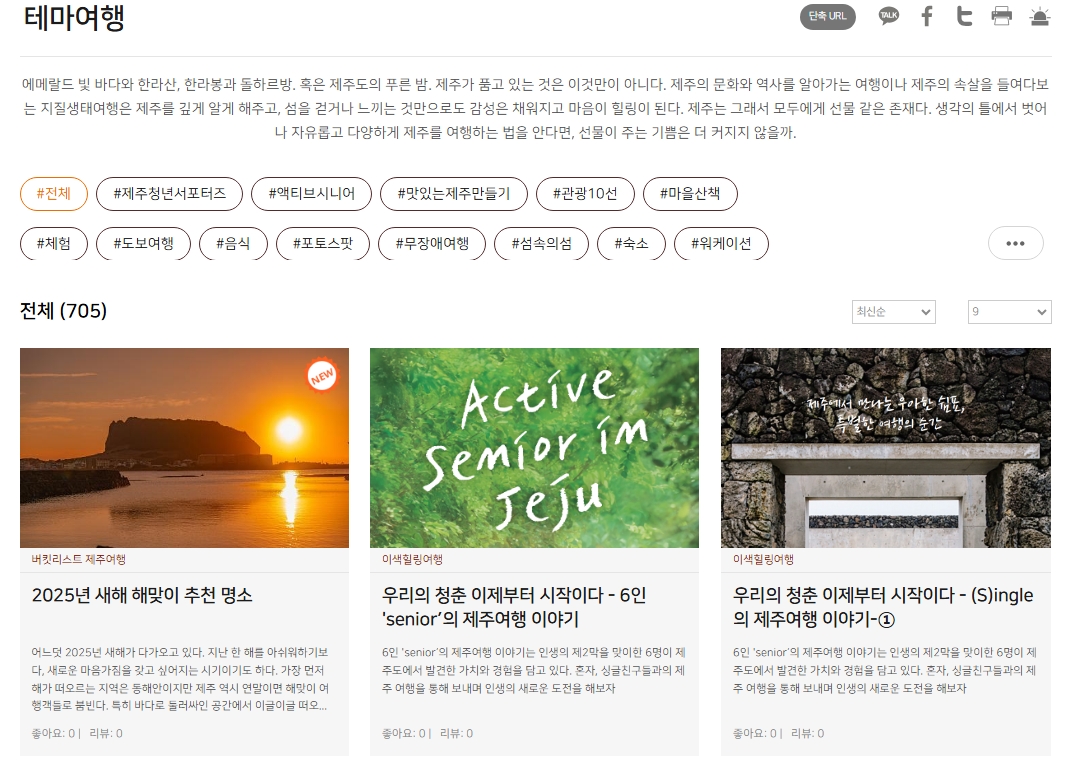The width and height of the screenshot is (1066, 773).
Task: Share this page on Twitter
Action: point(964,16)
